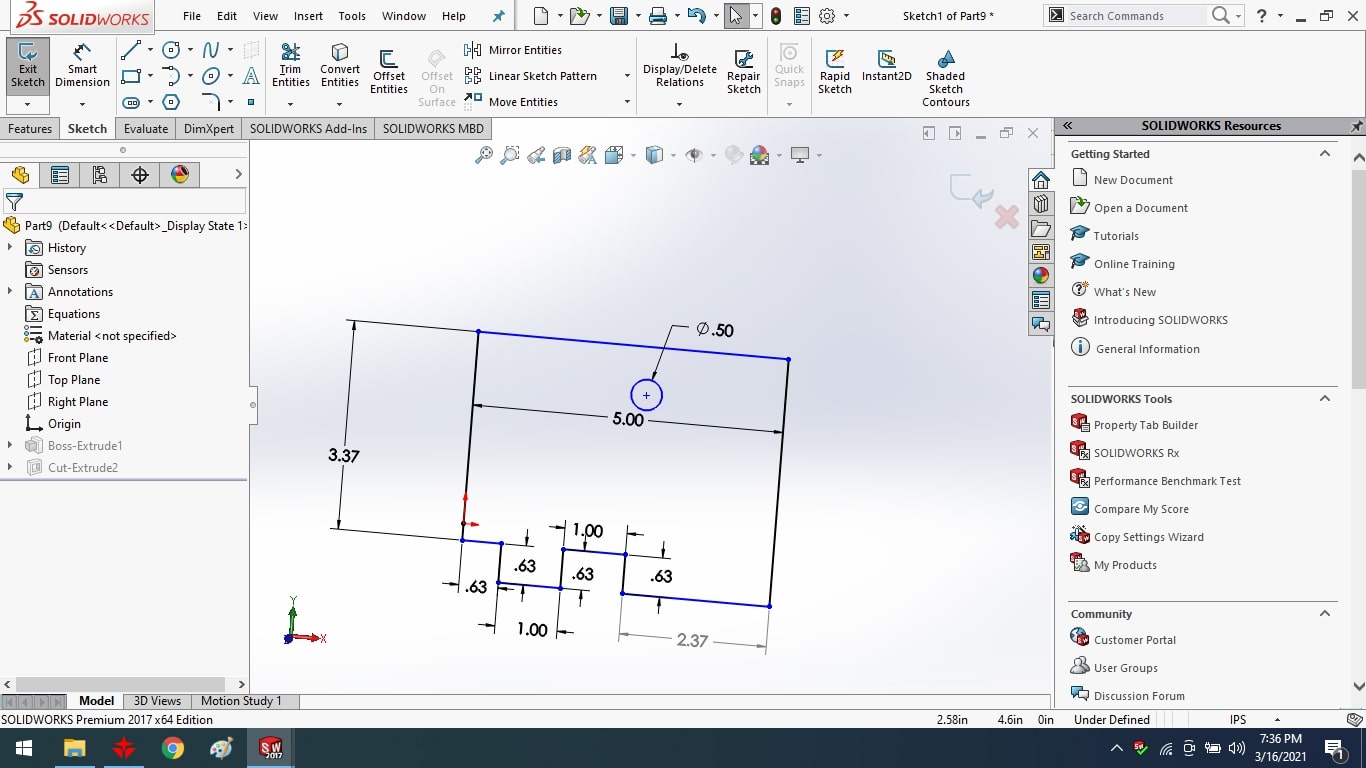Switch to the Evaluate tab
This screenshot has width=1366, height=768.
coord(146,129)
